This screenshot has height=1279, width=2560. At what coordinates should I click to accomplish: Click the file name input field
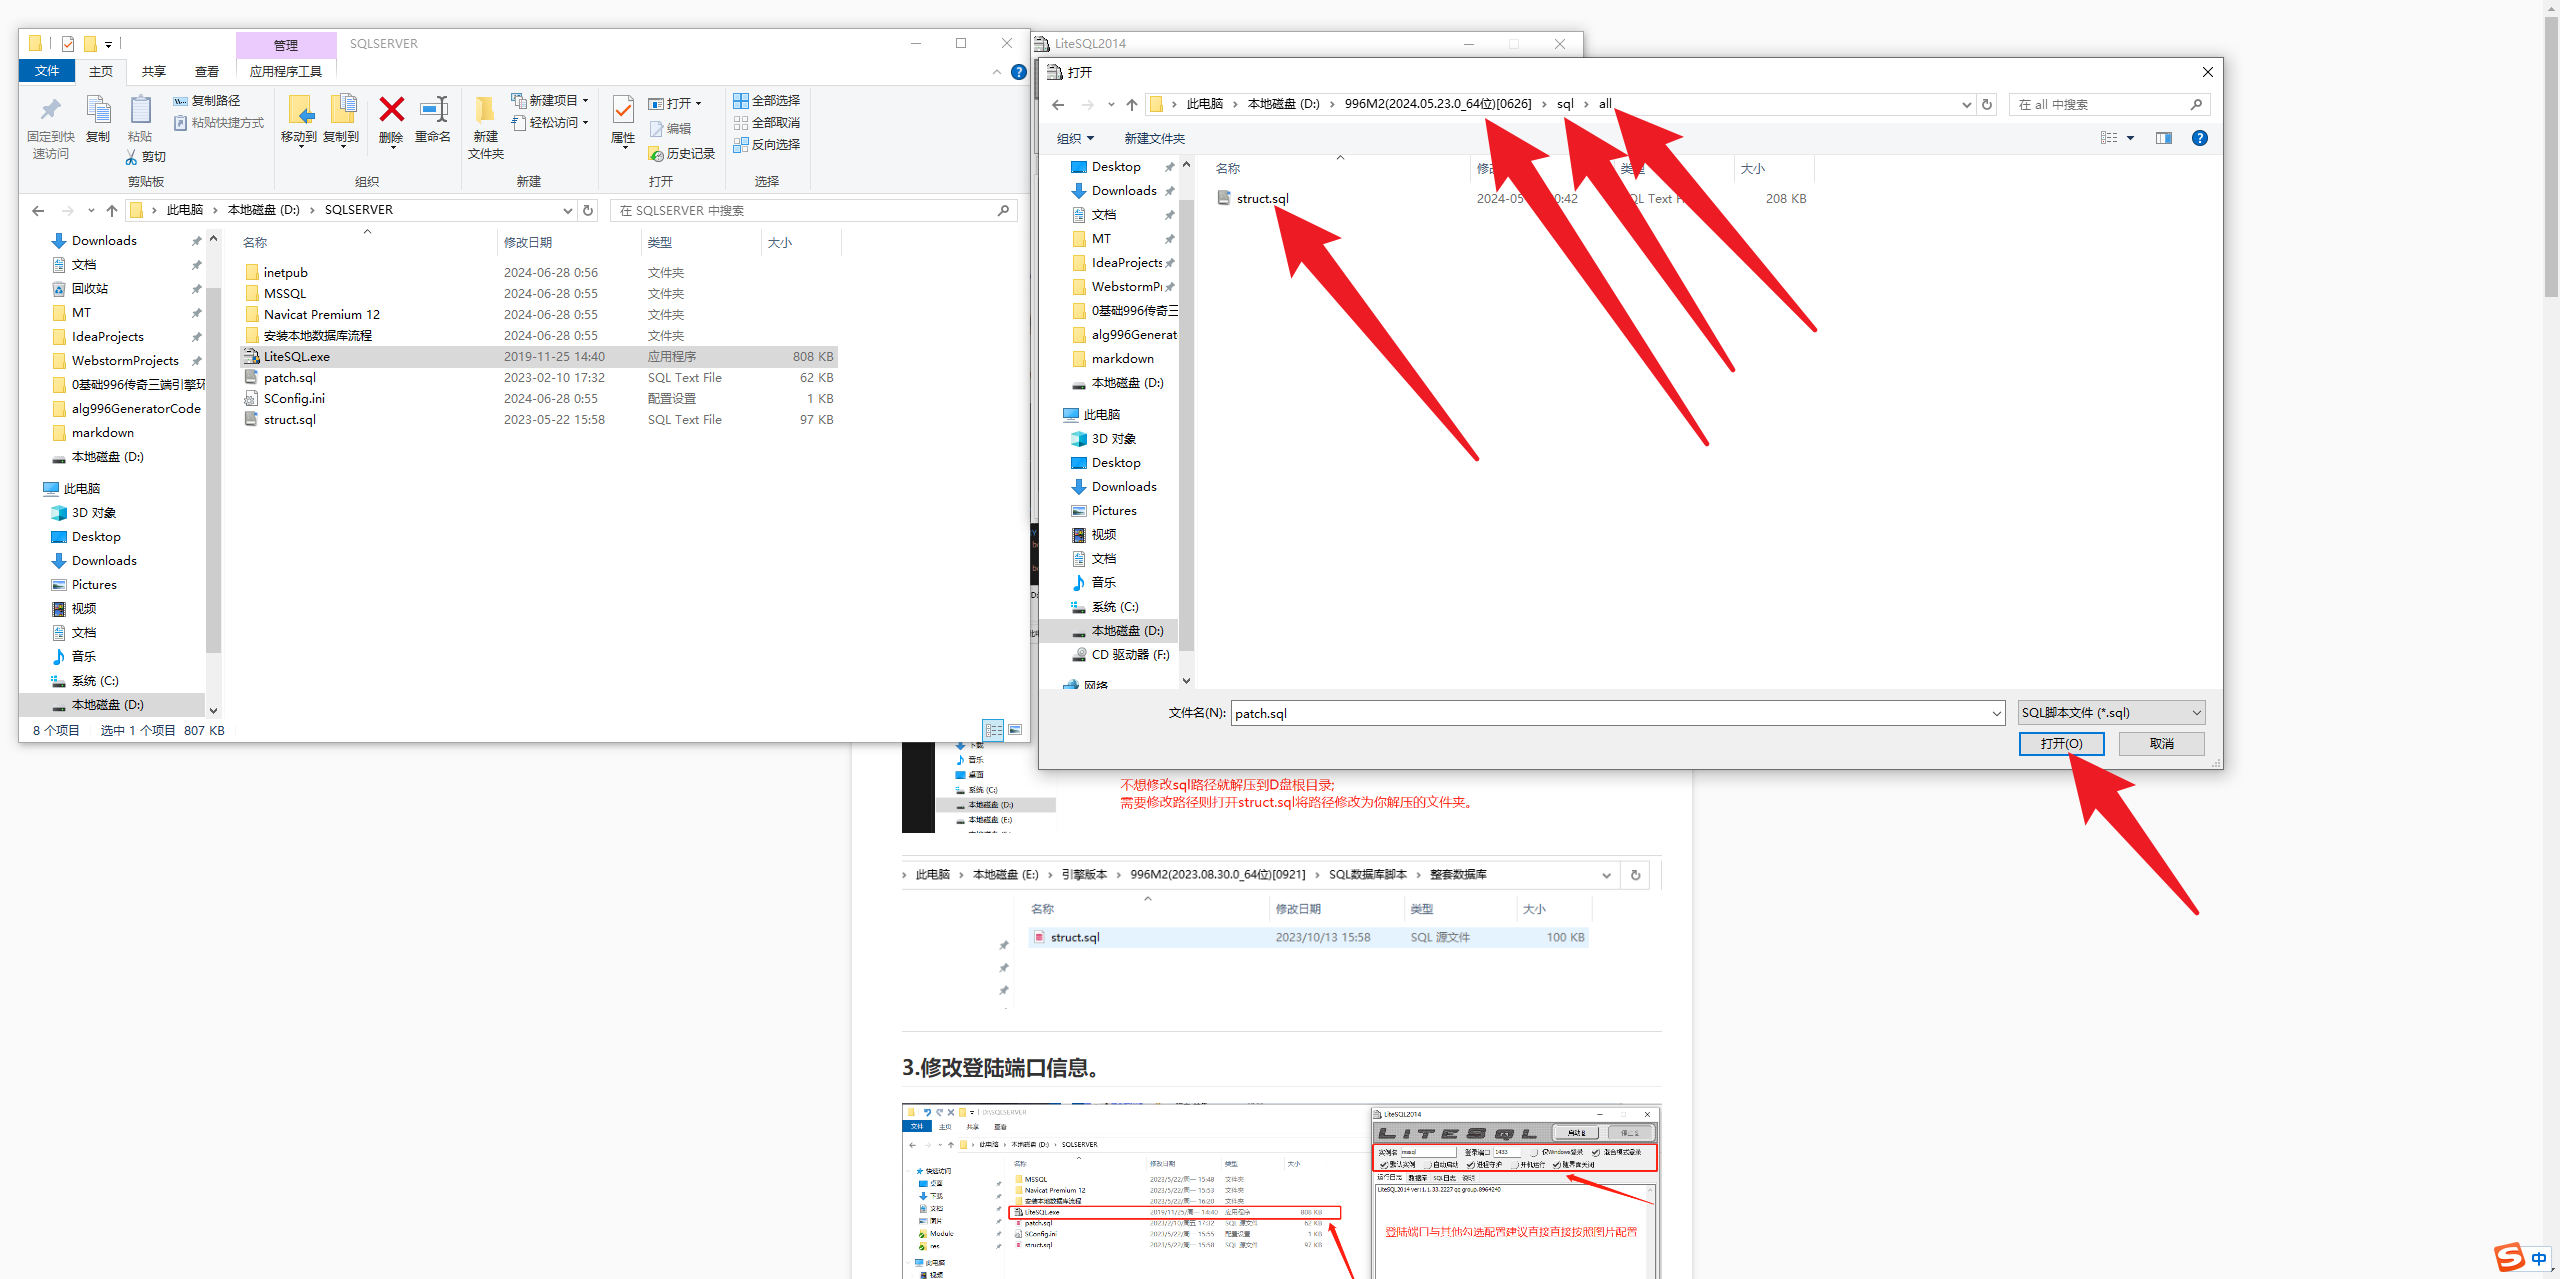click(1610, 713)
